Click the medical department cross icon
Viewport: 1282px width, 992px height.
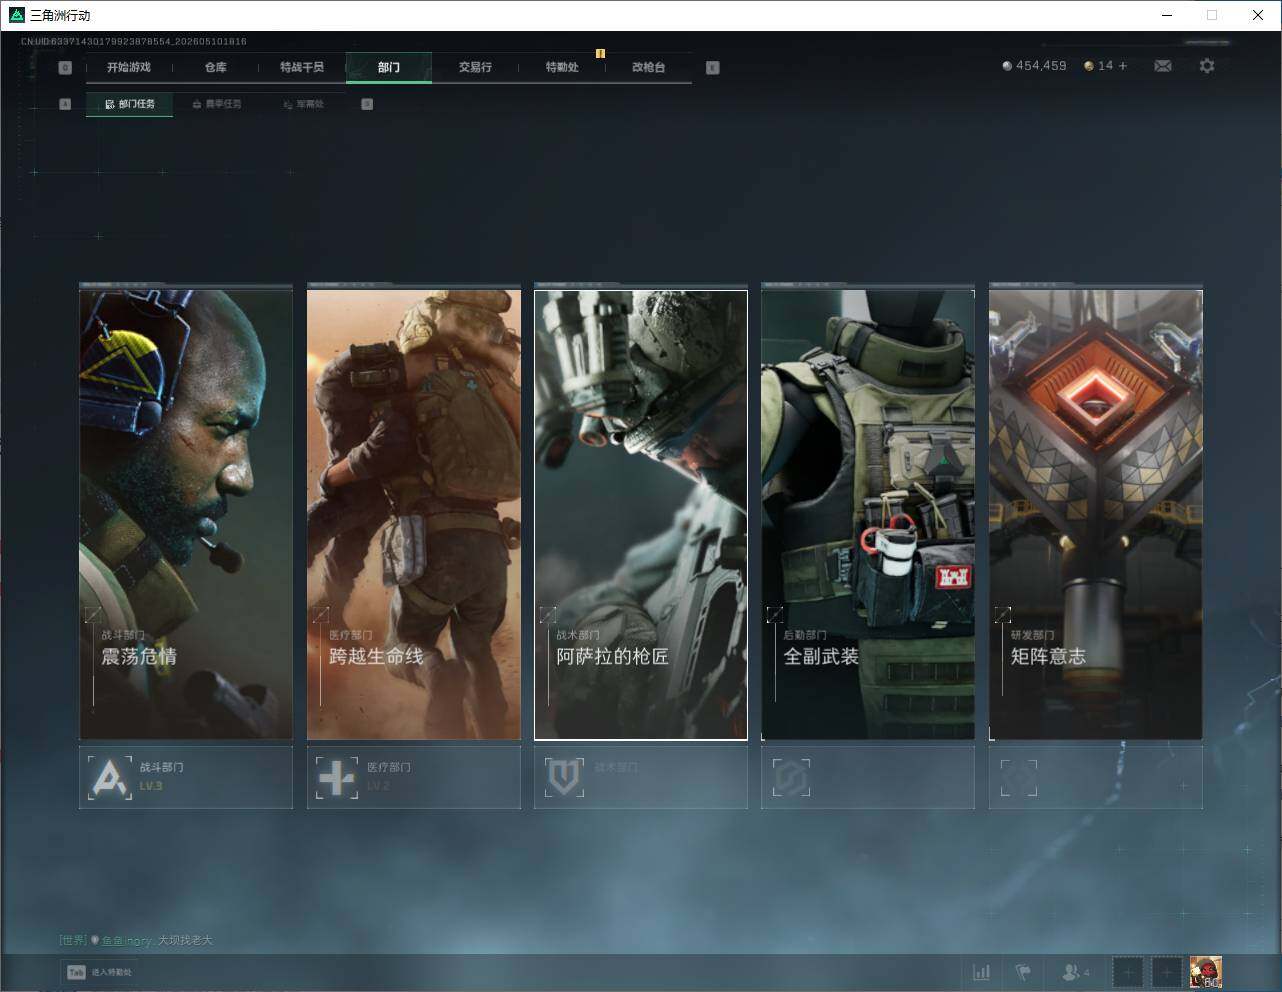tap(336, 777)
